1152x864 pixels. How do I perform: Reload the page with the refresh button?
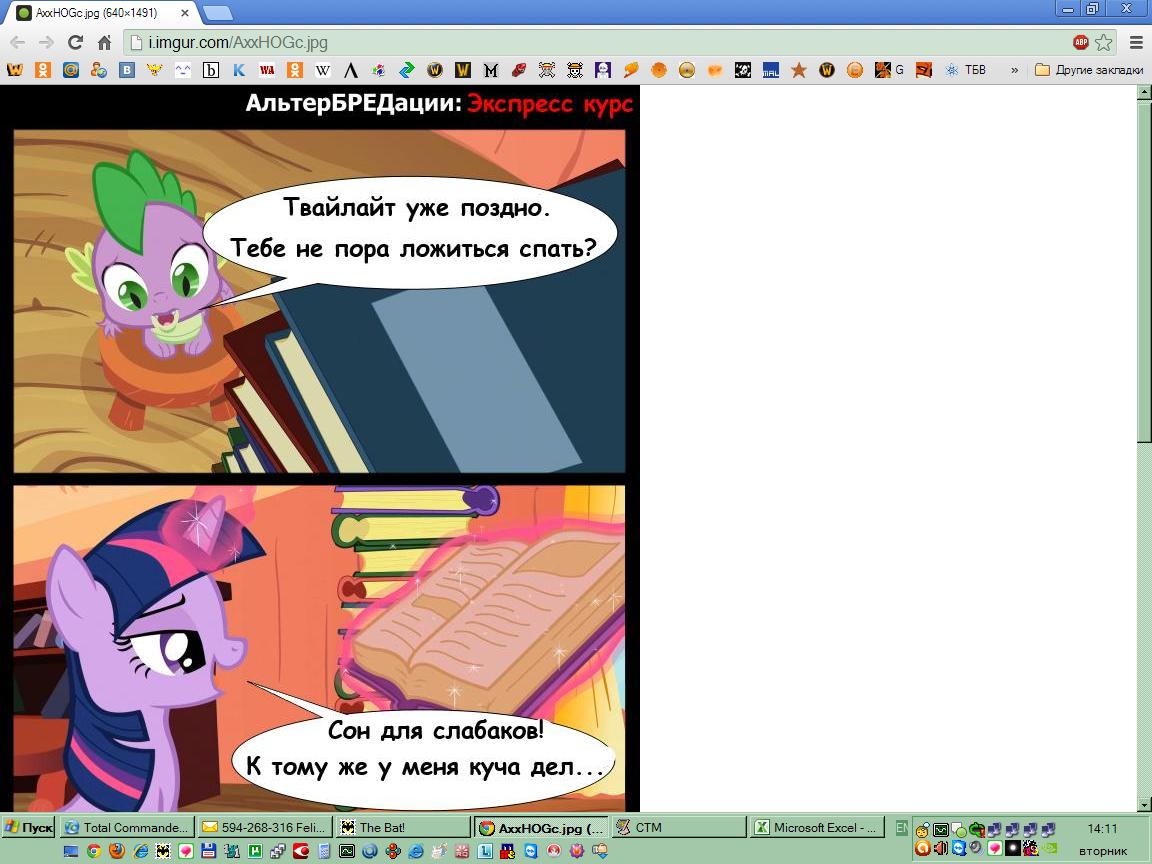(75, 43)
